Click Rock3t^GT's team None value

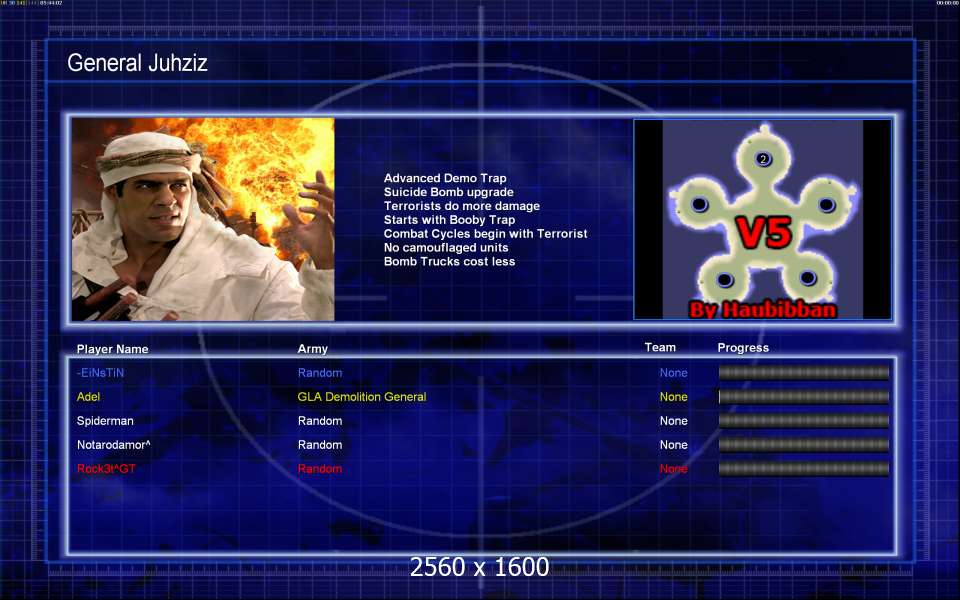point(673,469)
